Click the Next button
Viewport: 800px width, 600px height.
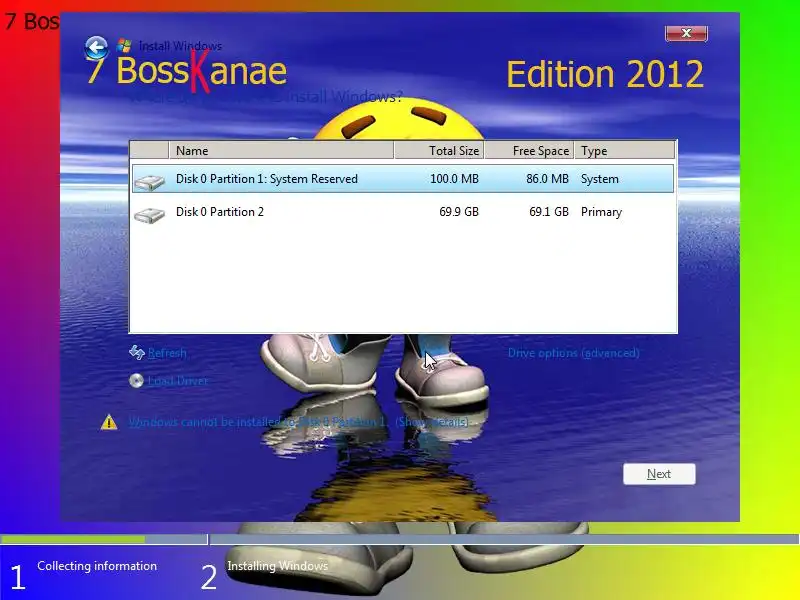click(659, 474)
